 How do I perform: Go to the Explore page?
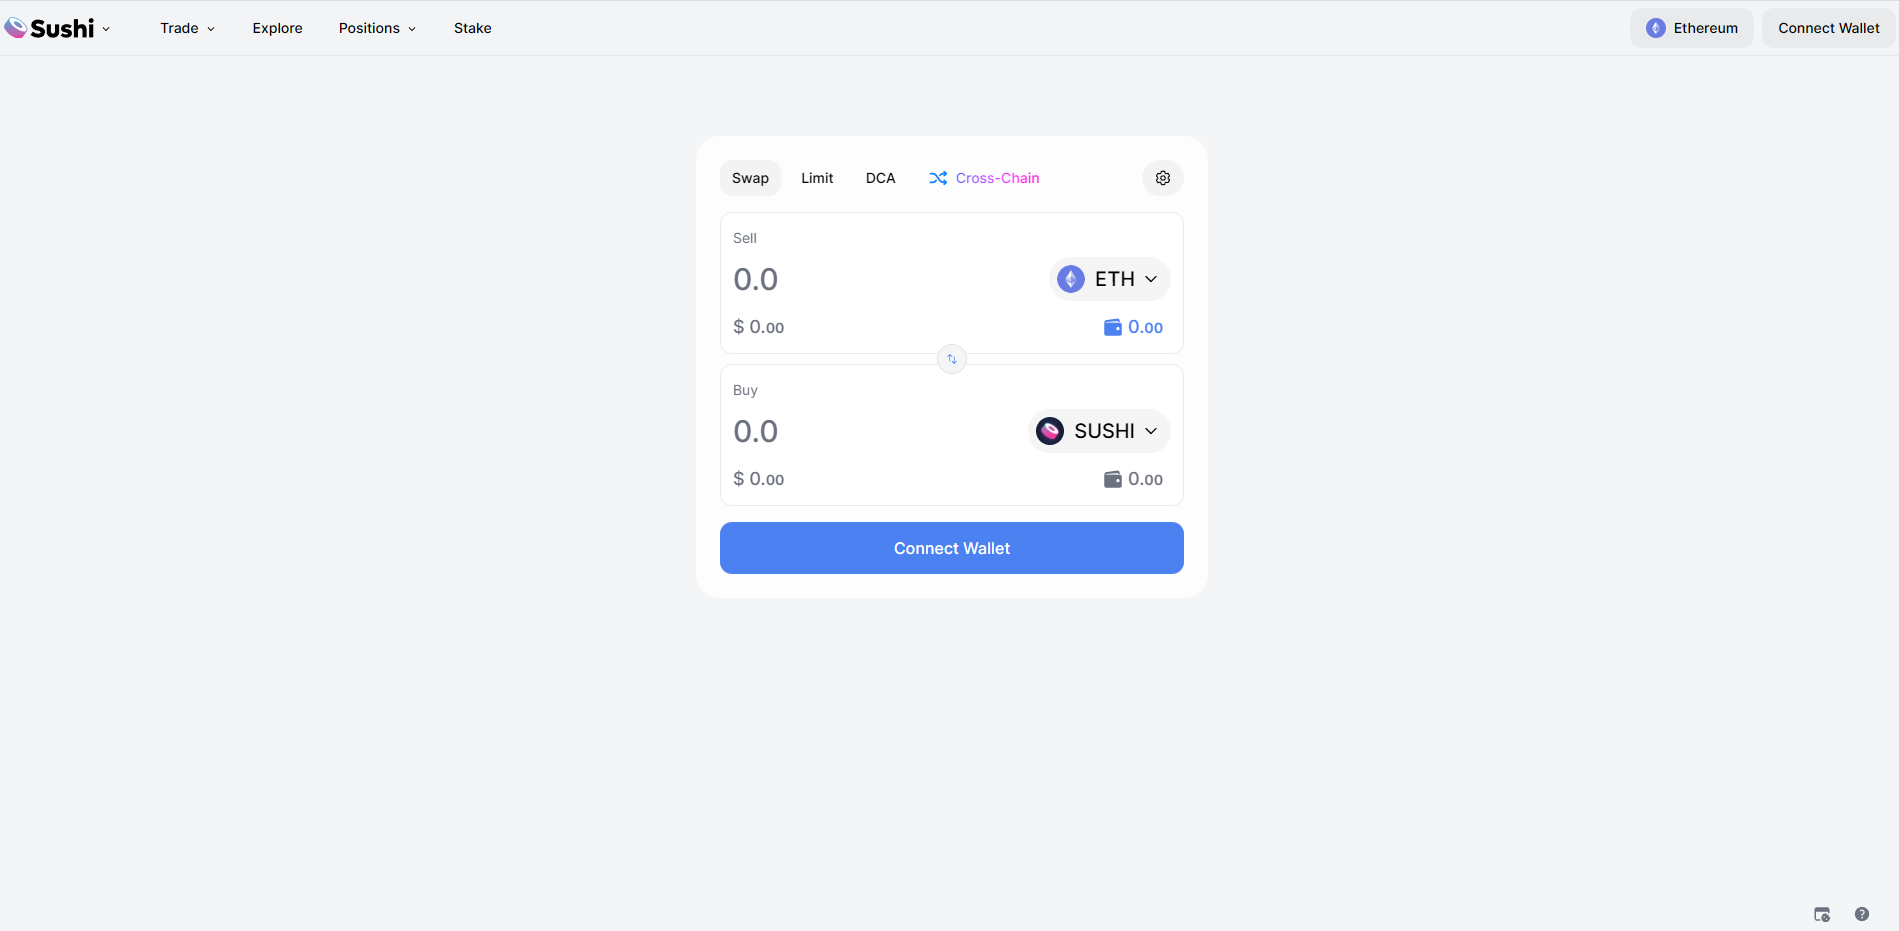(x=277, y=28)
